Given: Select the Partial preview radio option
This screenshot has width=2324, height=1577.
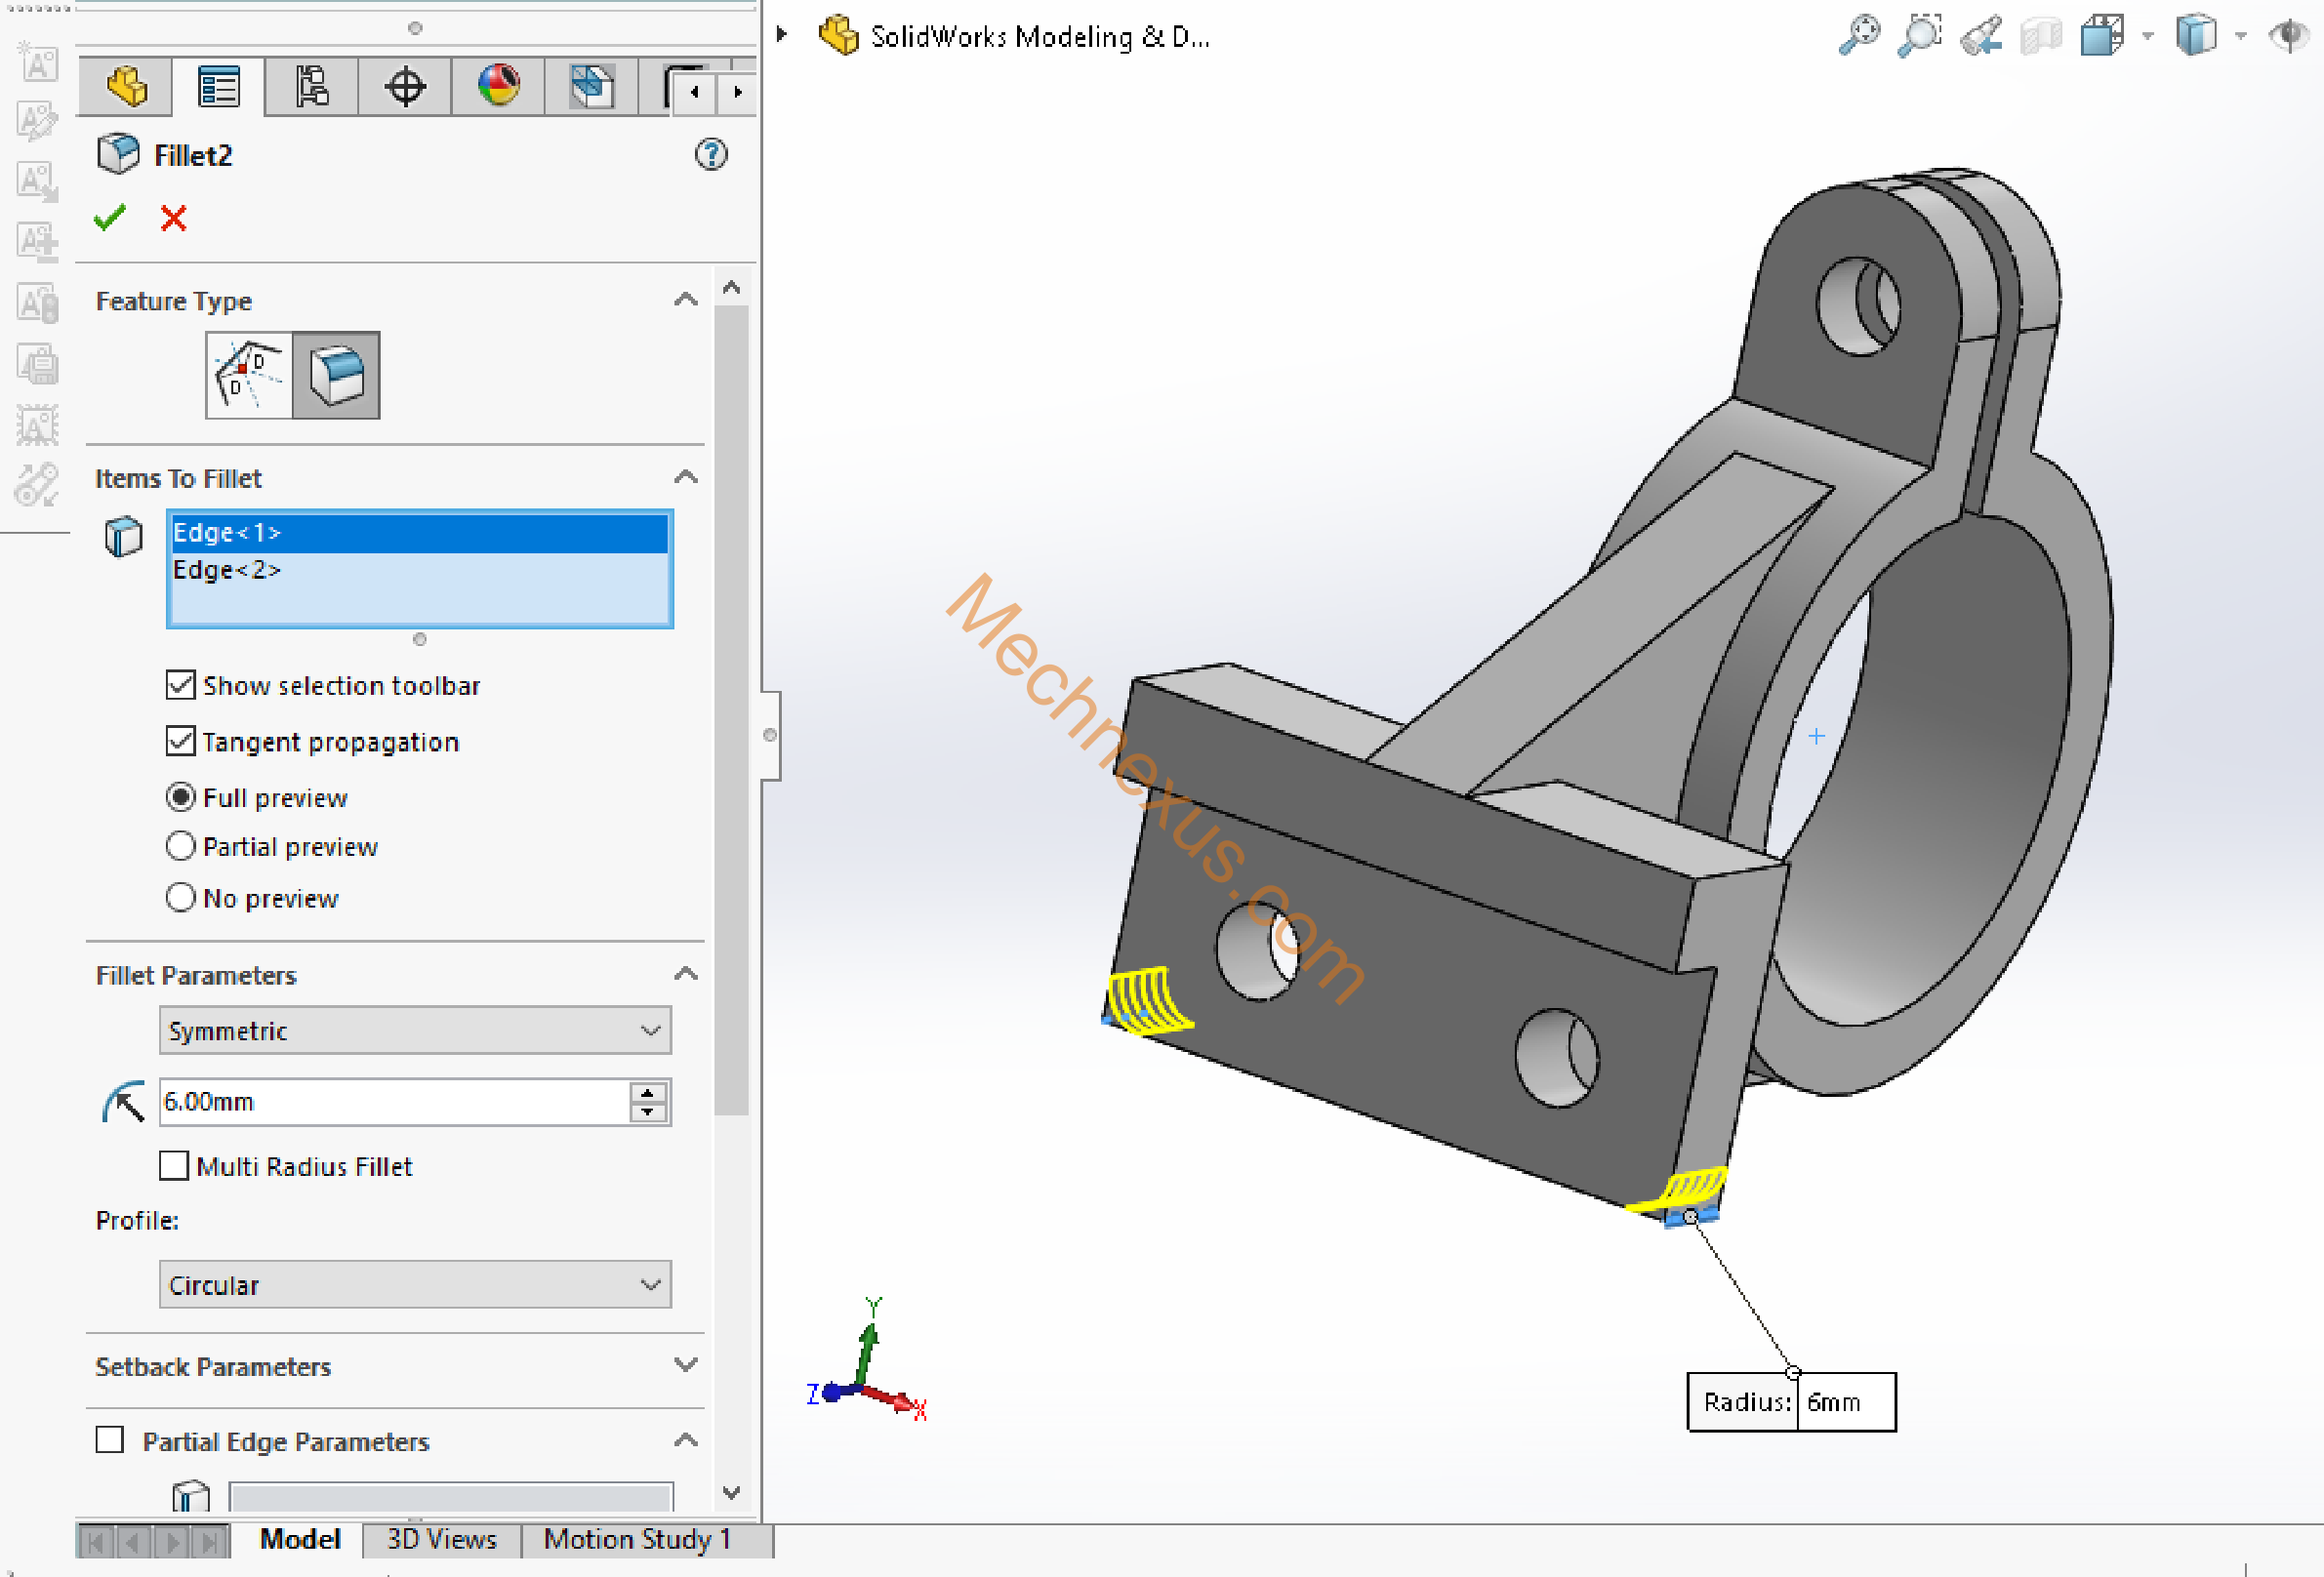Looking at the screenshot, I should coord(180,846).
